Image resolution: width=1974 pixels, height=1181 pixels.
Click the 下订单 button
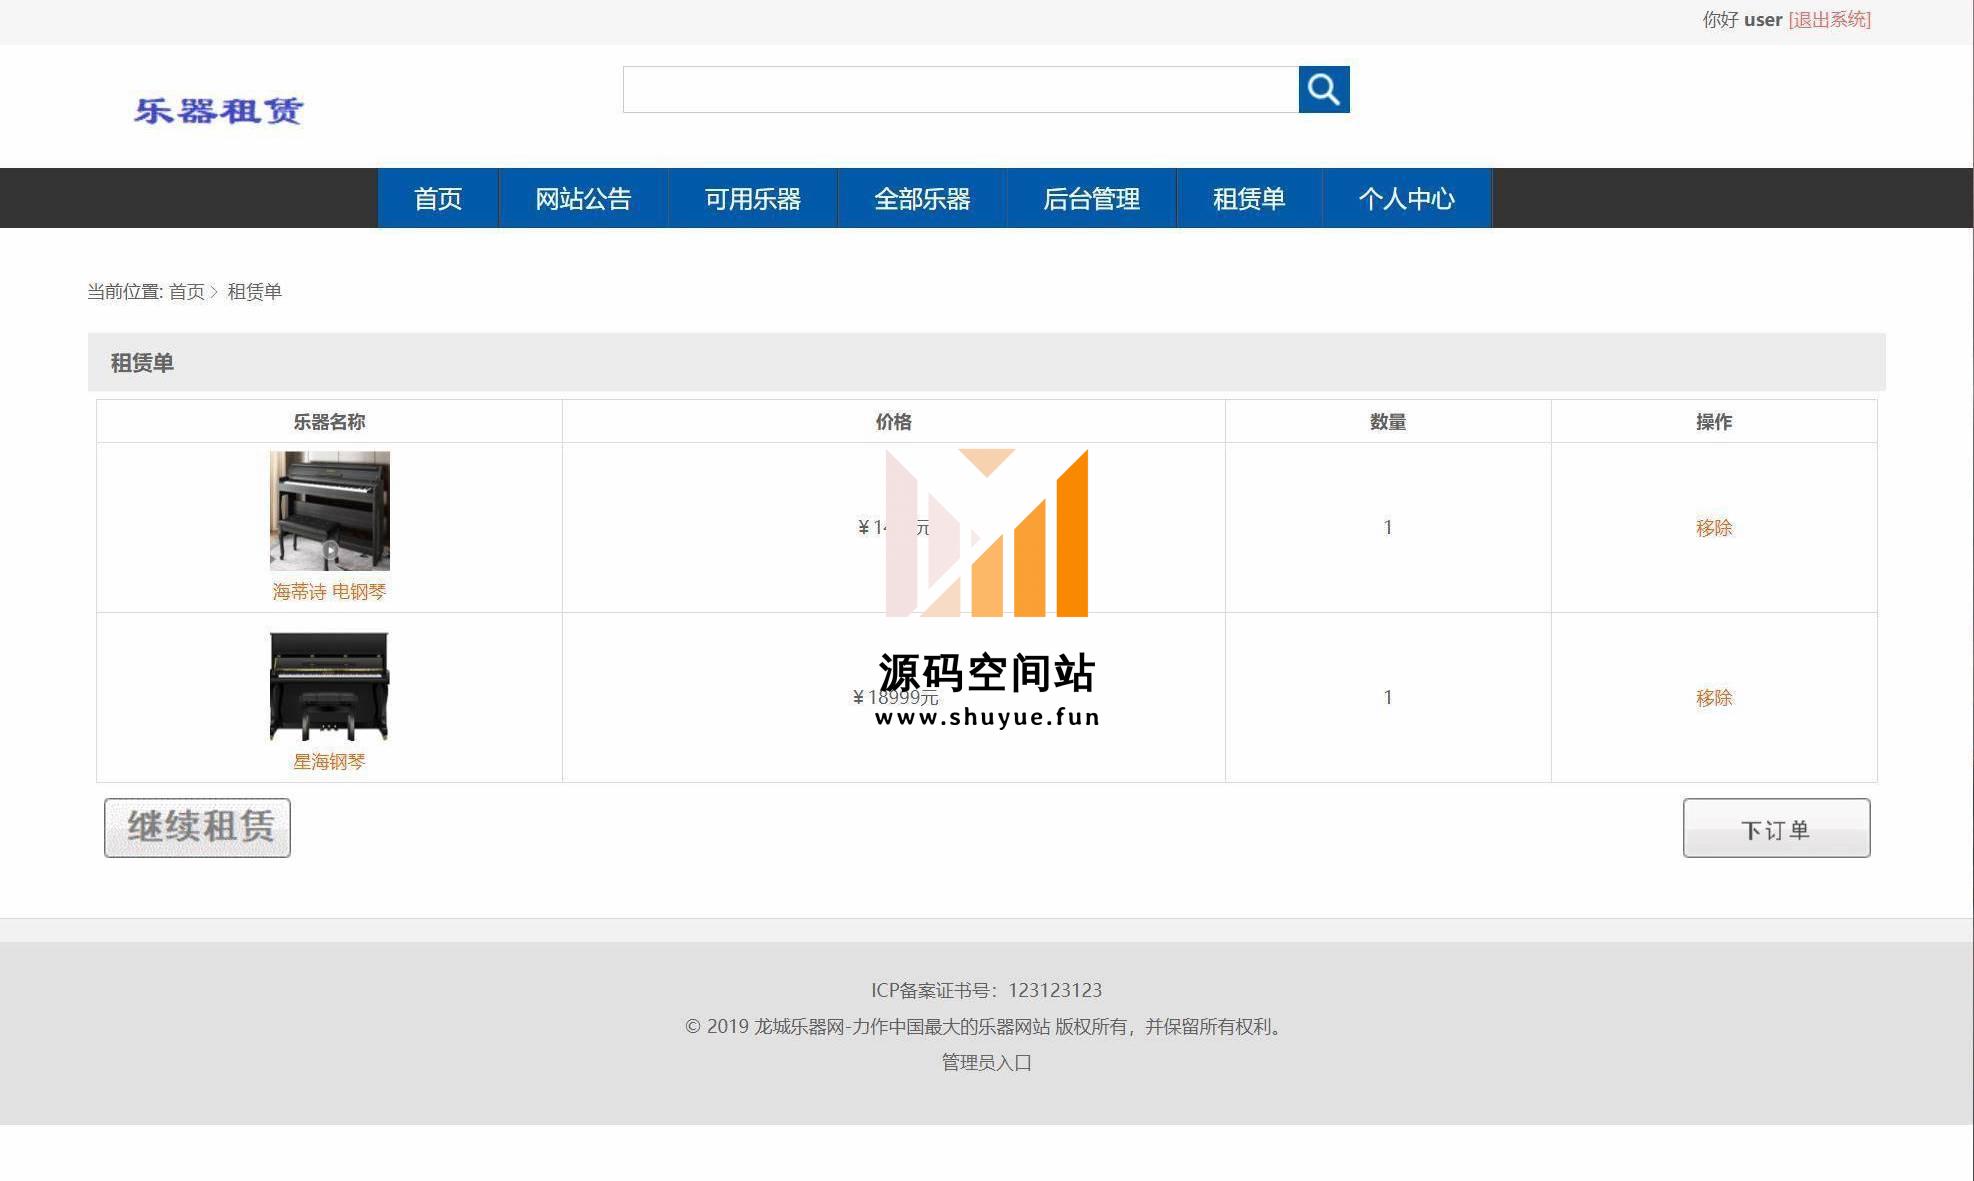point(1776,828)
